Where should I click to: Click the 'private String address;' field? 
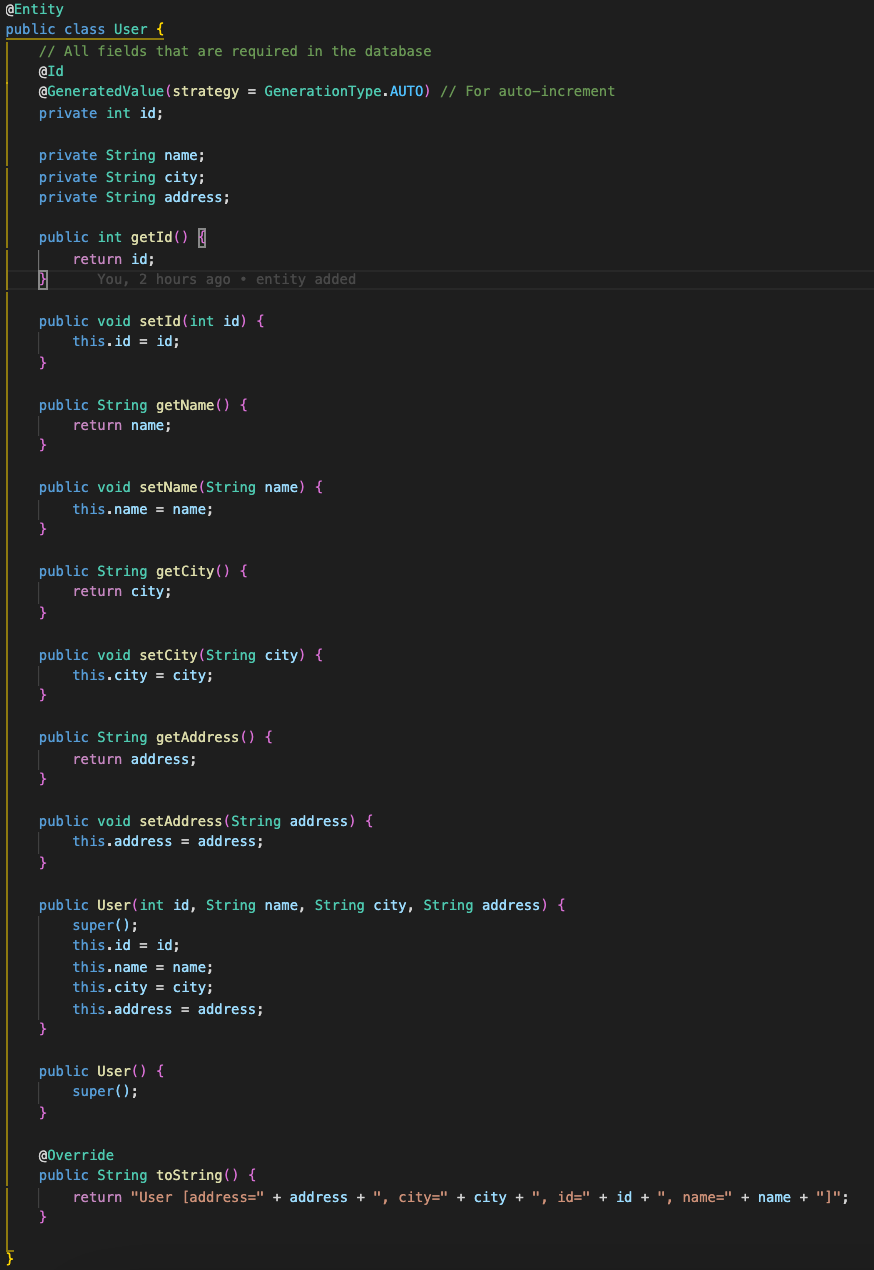coord(135,197)
